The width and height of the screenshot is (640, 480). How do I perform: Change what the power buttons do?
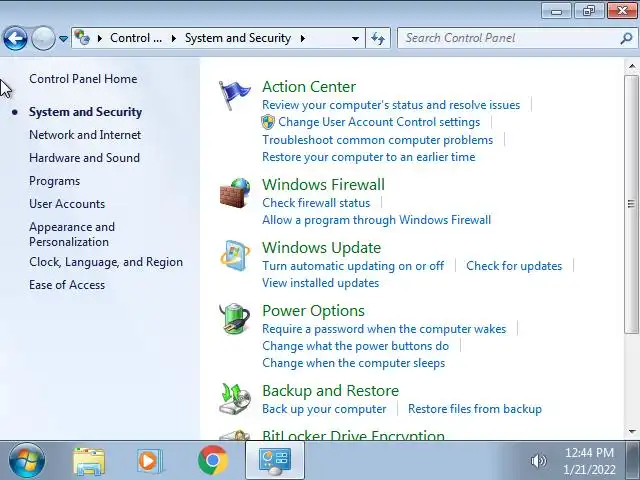(356, 346)
